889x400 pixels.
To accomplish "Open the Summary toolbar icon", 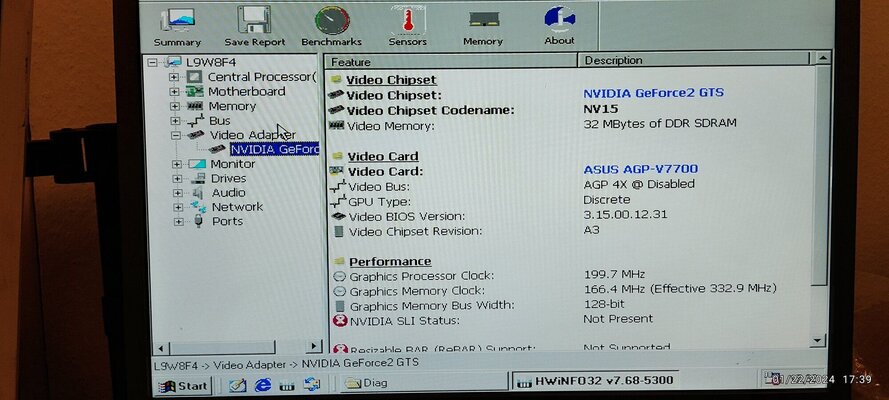I will [x=178, y=25].
